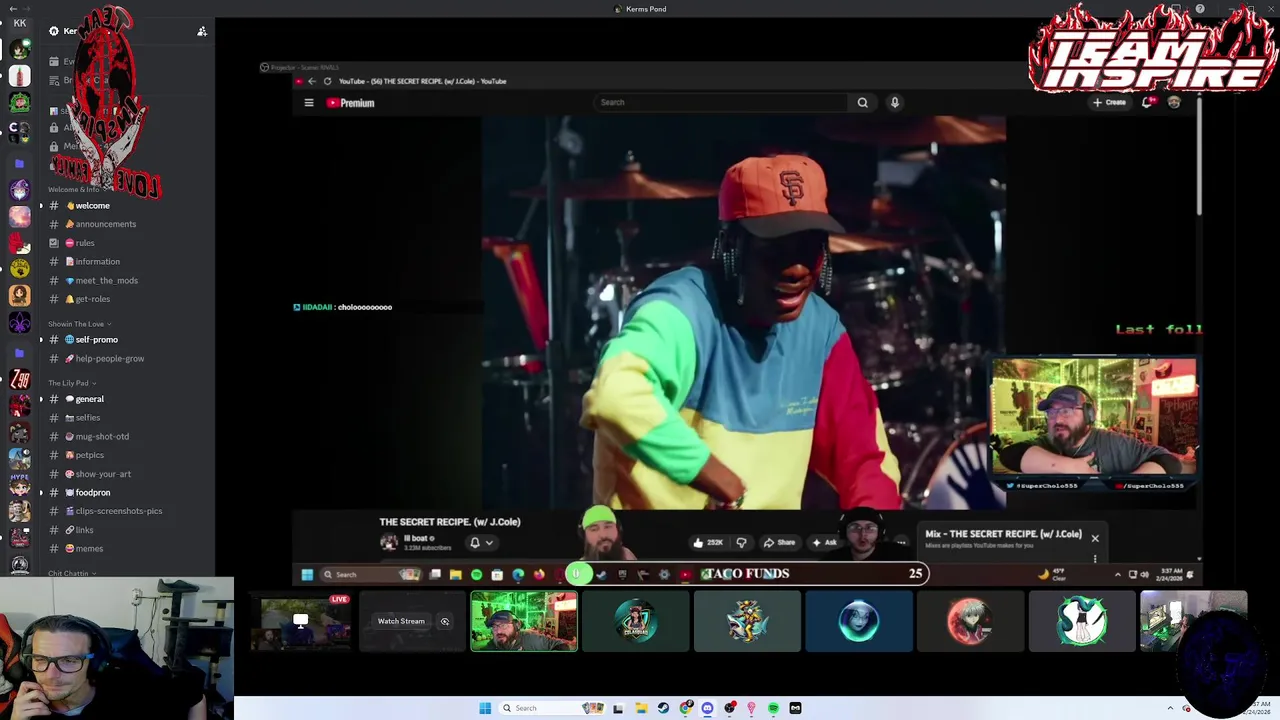Open Discord from the Windows taskbar
1280x720 pixels.
(x=707, y=708)
